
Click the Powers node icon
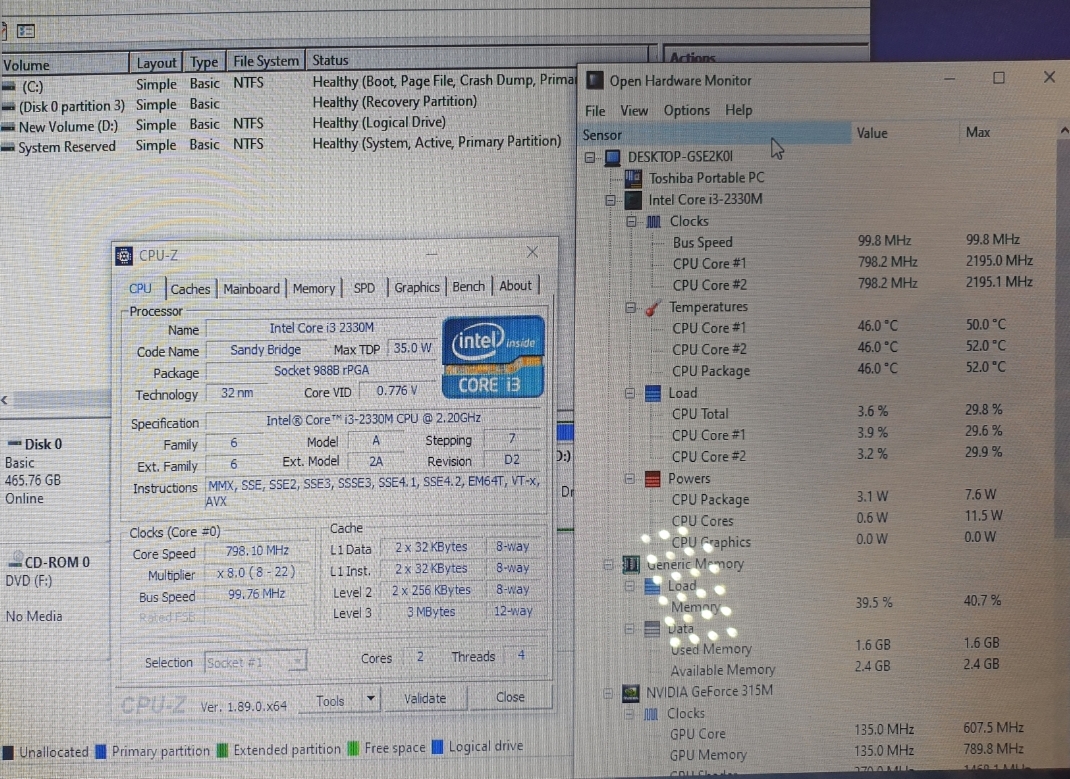(x=652, y=479)
